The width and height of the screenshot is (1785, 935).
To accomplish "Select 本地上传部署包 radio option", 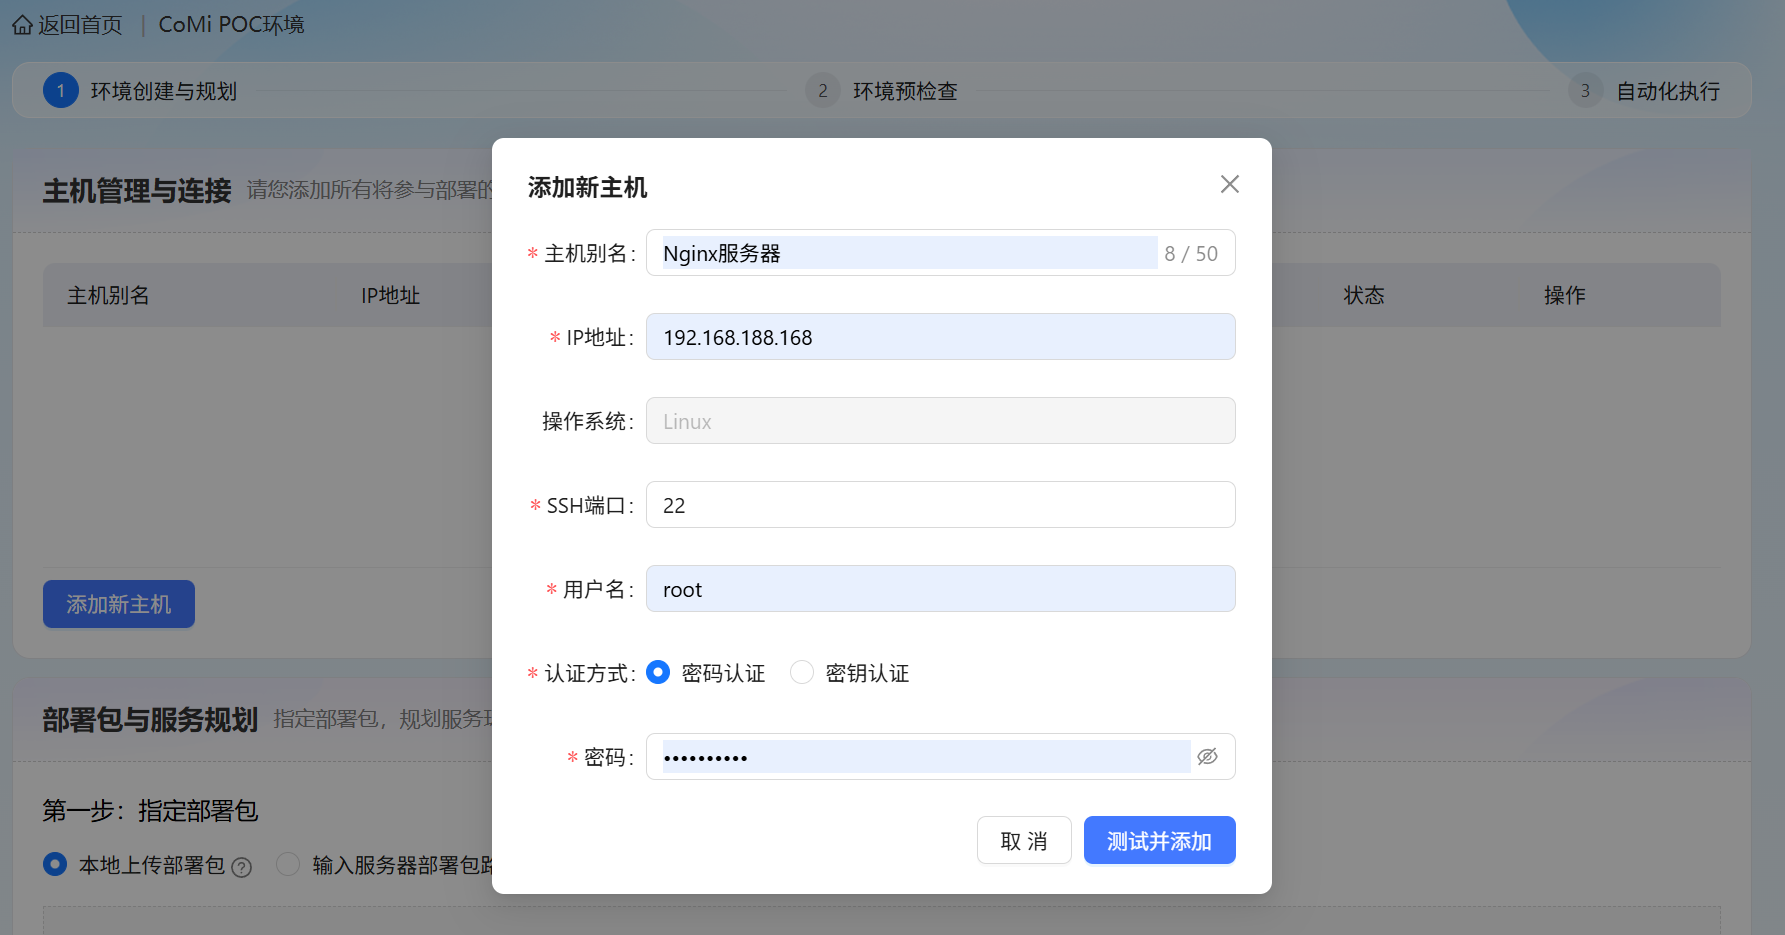I will [55, 864].
